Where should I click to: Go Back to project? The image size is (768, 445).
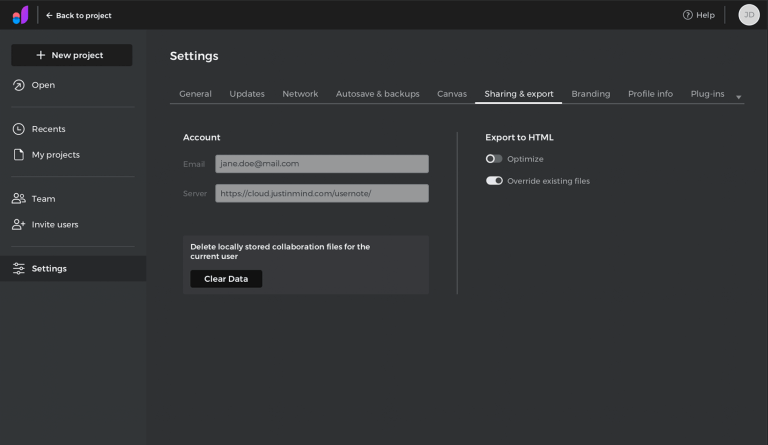pyautogui.click(x=78, y=16)
